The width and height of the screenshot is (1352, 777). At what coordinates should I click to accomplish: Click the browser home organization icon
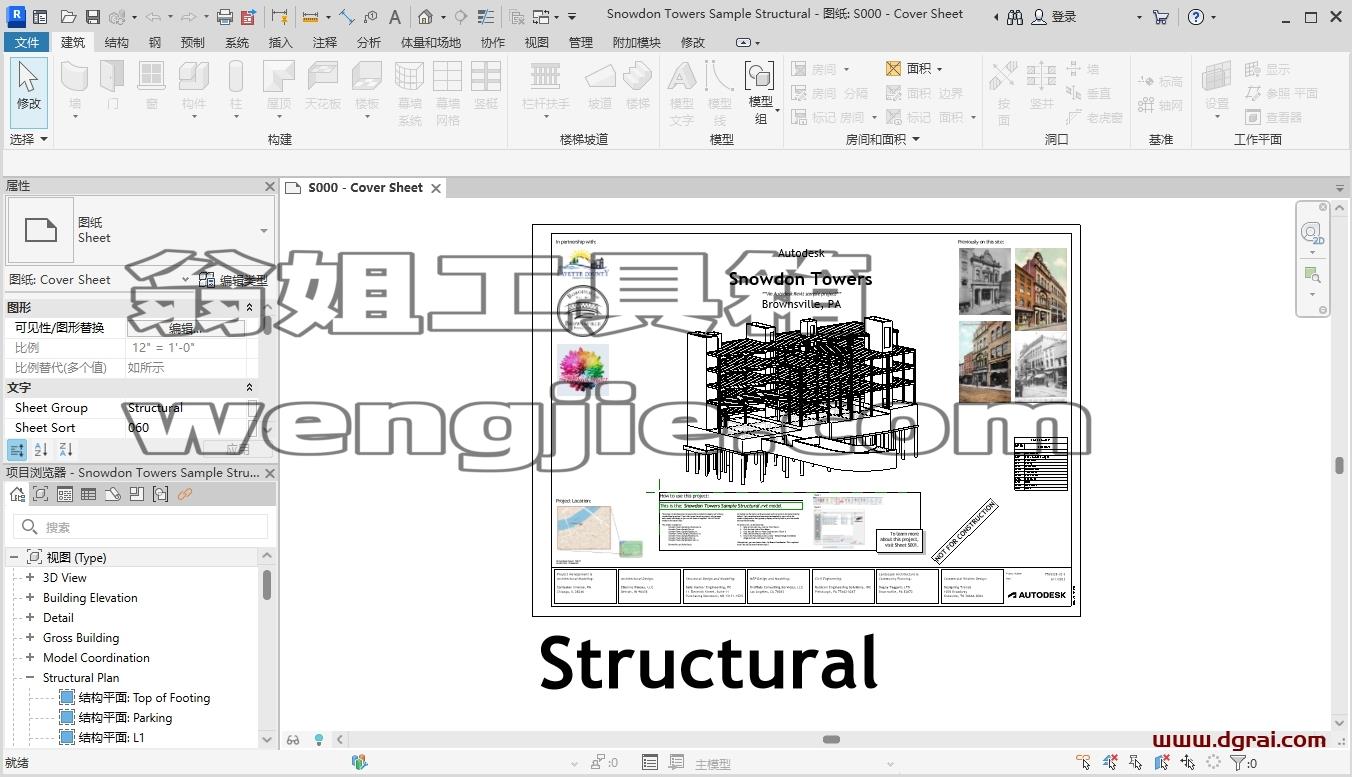click(17, 494)
